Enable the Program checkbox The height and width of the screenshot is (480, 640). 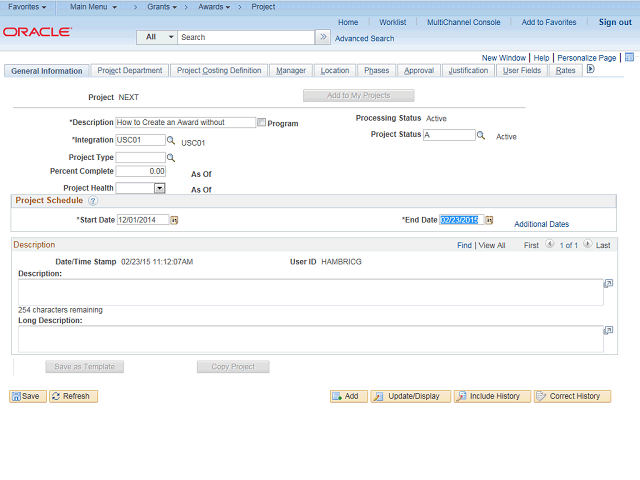point(262,123)
